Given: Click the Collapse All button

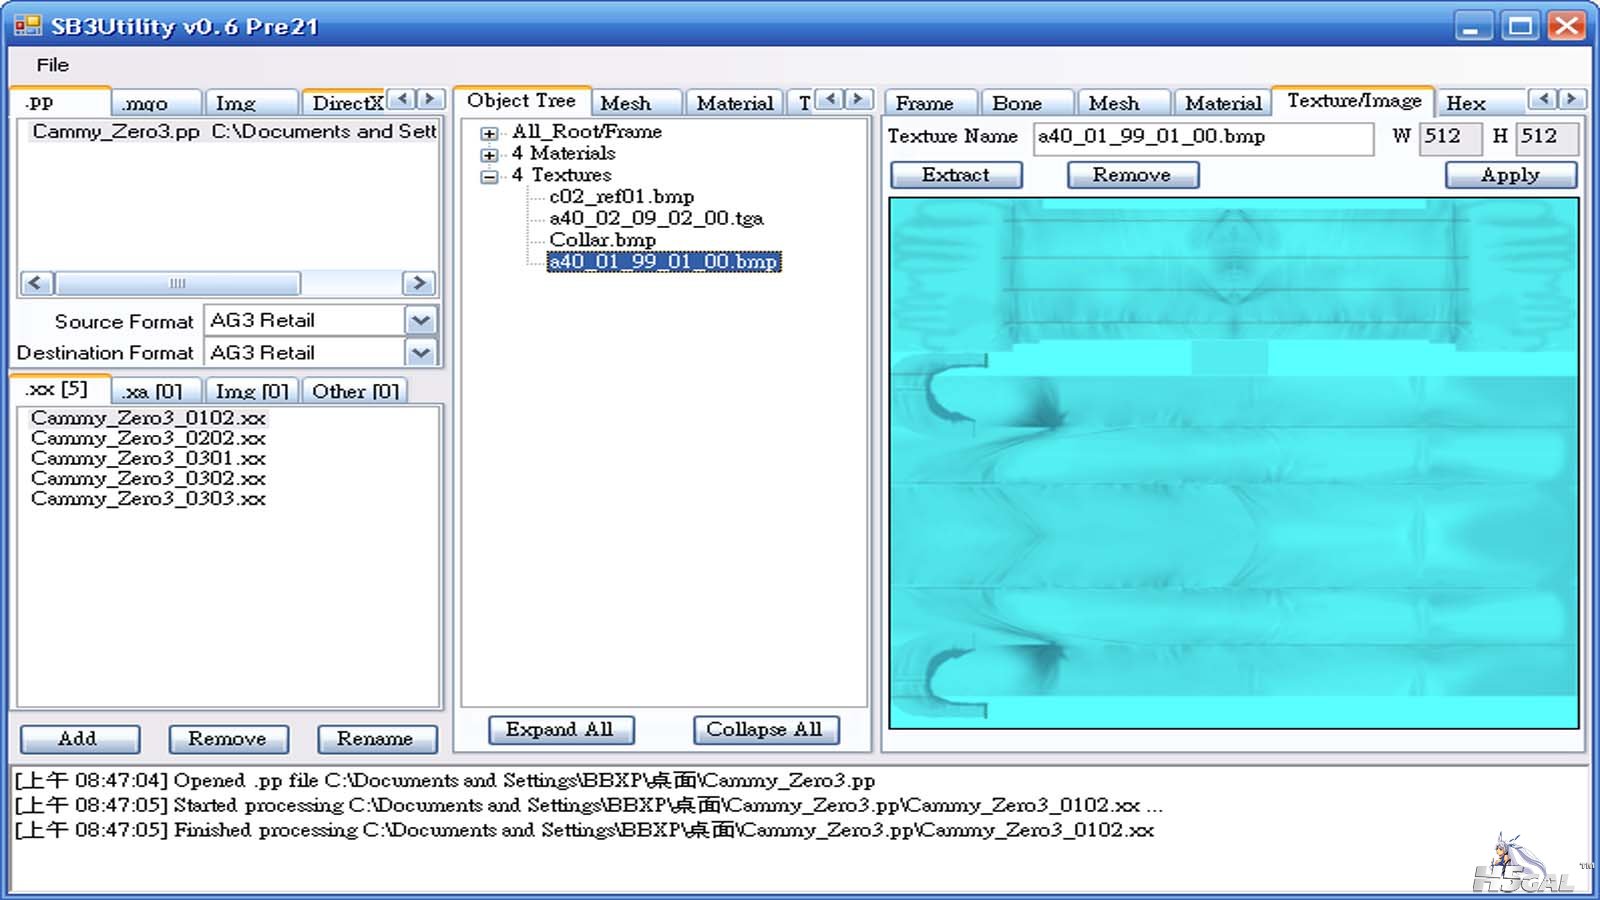Looking at the screenshot, I should 765,730.
